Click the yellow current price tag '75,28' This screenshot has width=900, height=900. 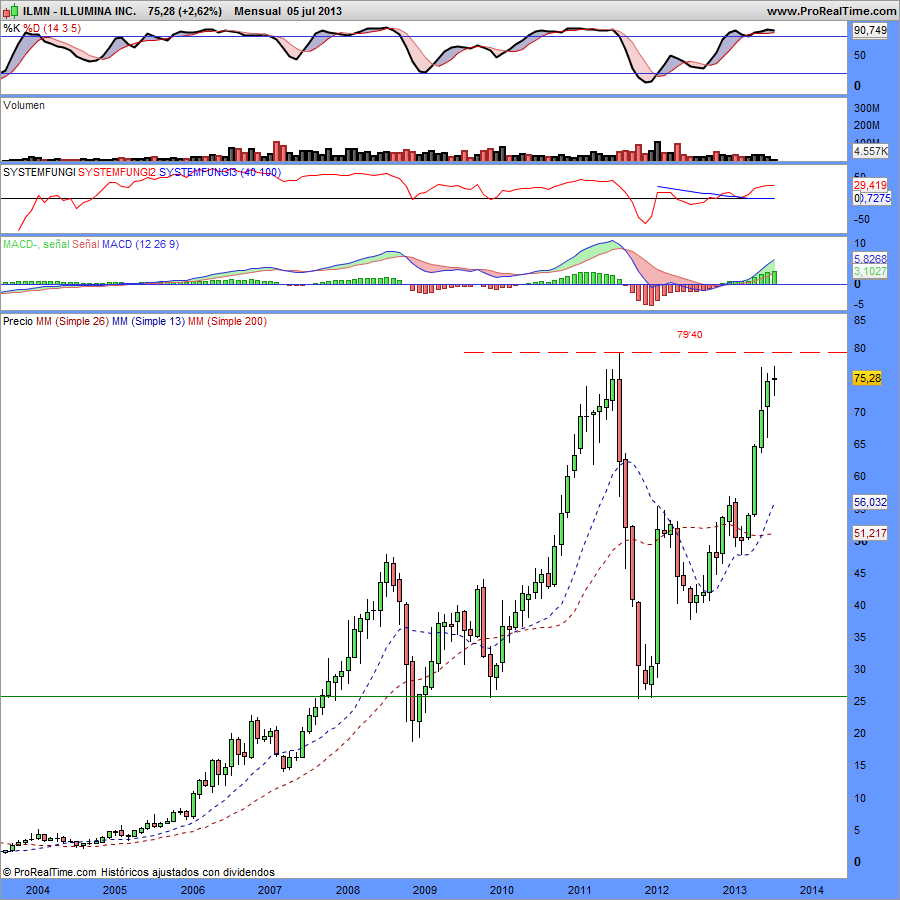tap(867, 378)
